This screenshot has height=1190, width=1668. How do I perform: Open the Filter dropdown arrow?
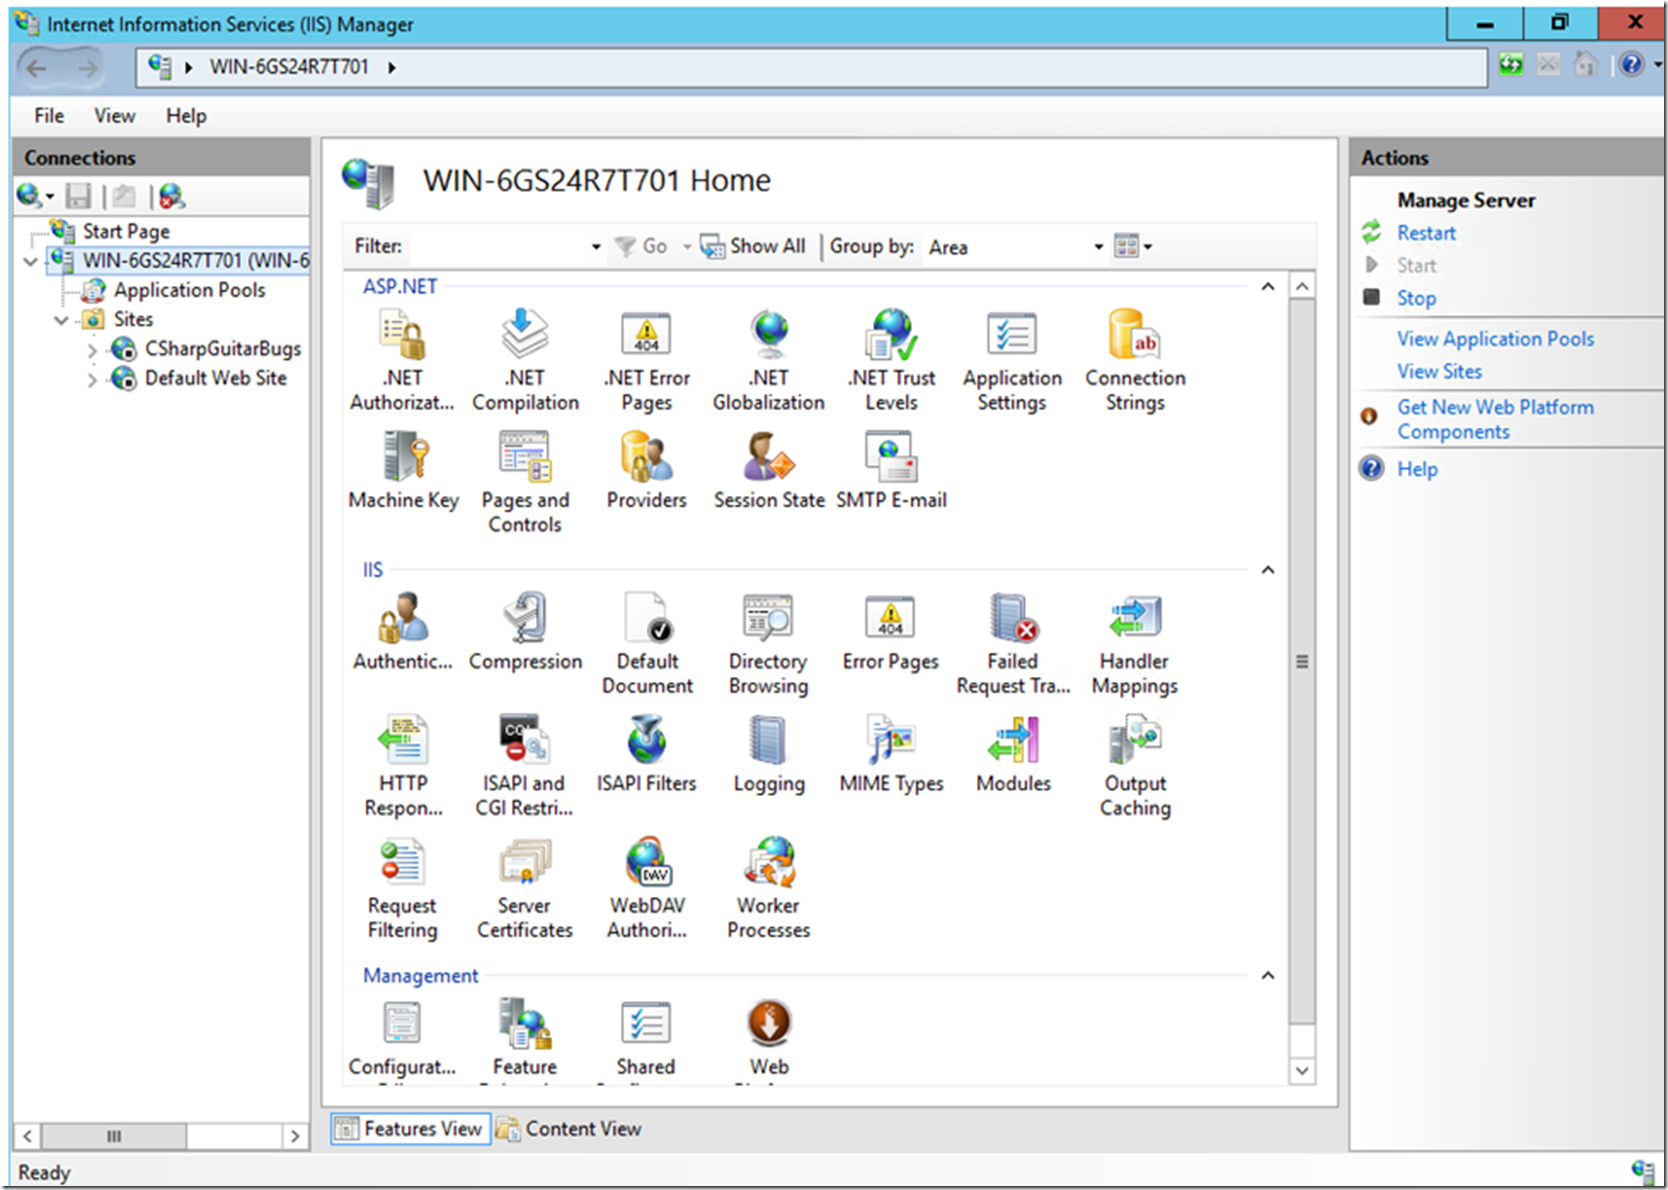coord(596,247)
